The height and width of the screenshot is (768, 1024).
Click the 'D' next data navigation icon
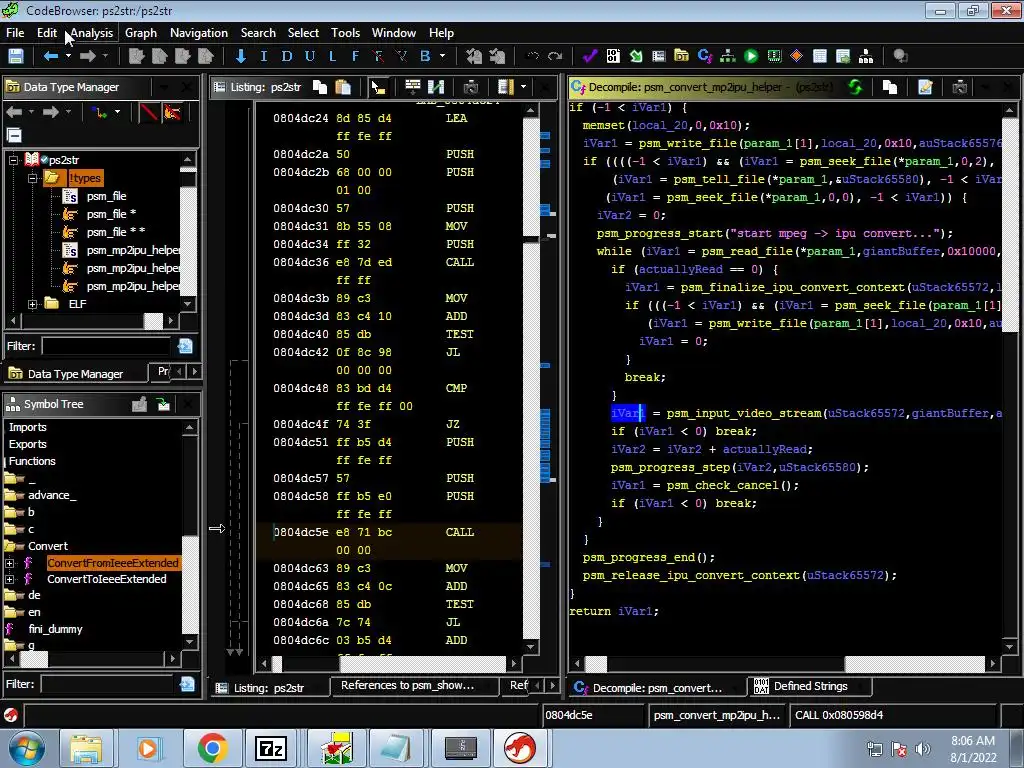tap(287, 56)
